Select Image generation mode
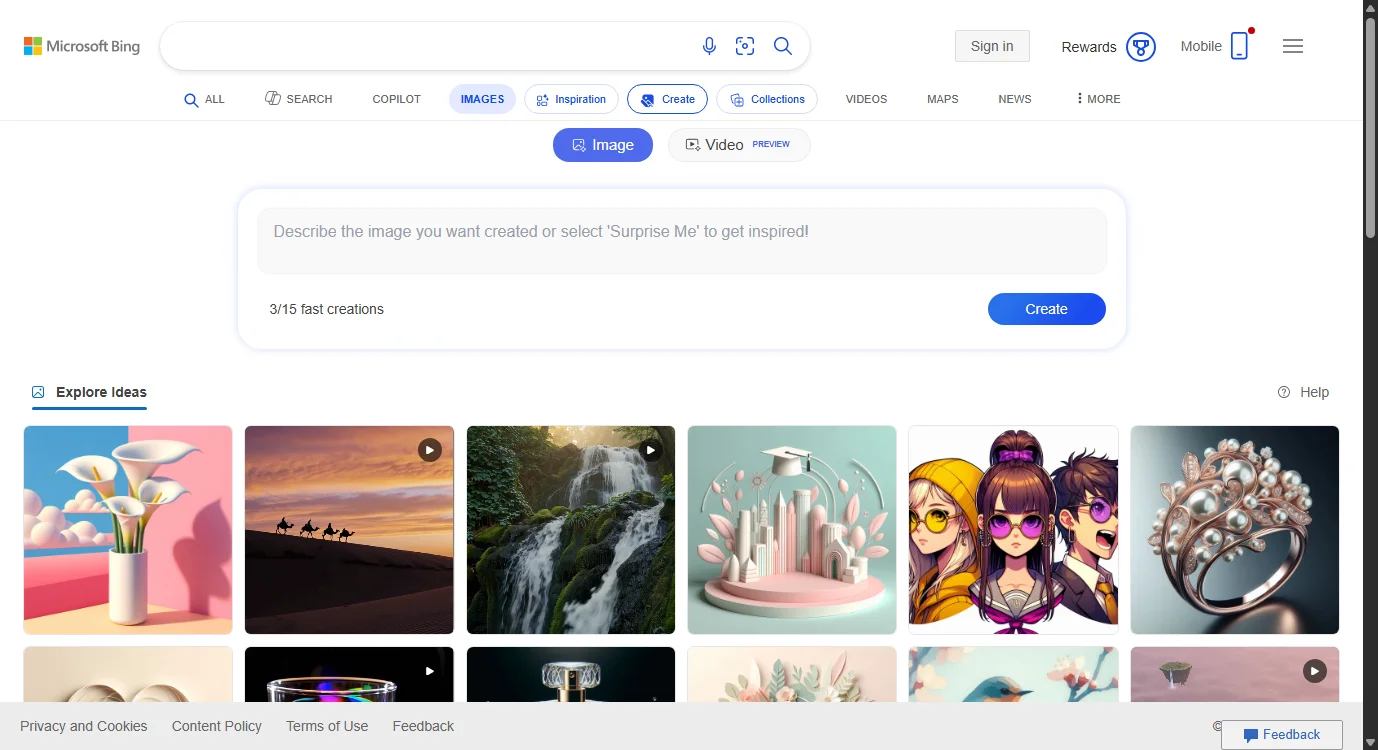 pos(602,144)
